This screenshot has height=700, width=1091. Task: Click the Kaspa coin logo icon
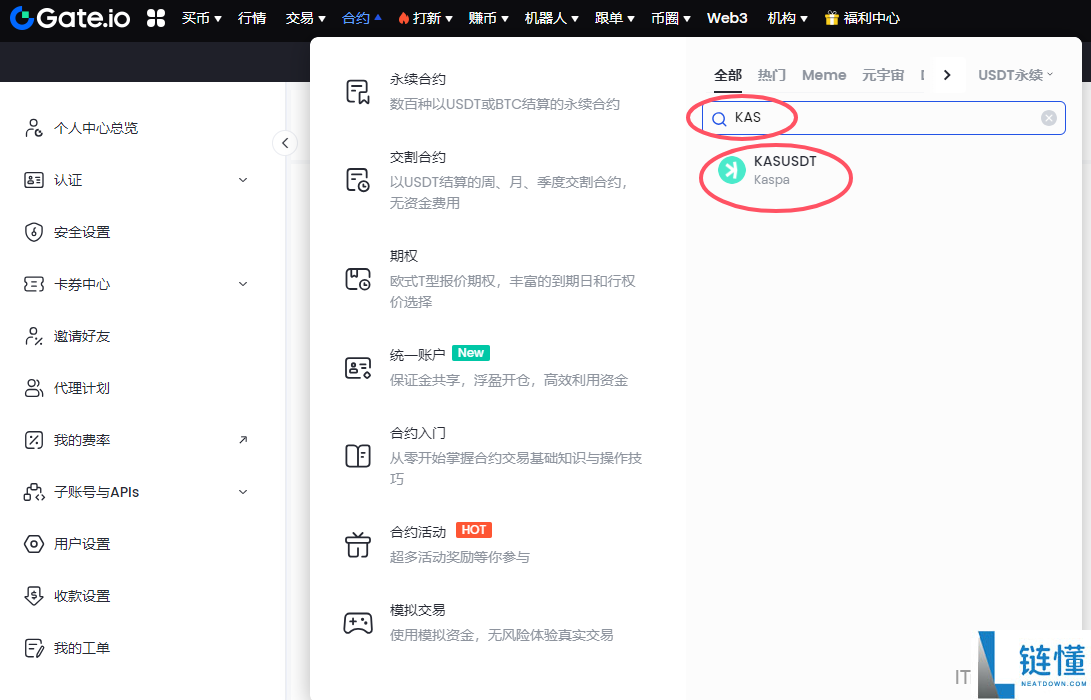[731, 170]
